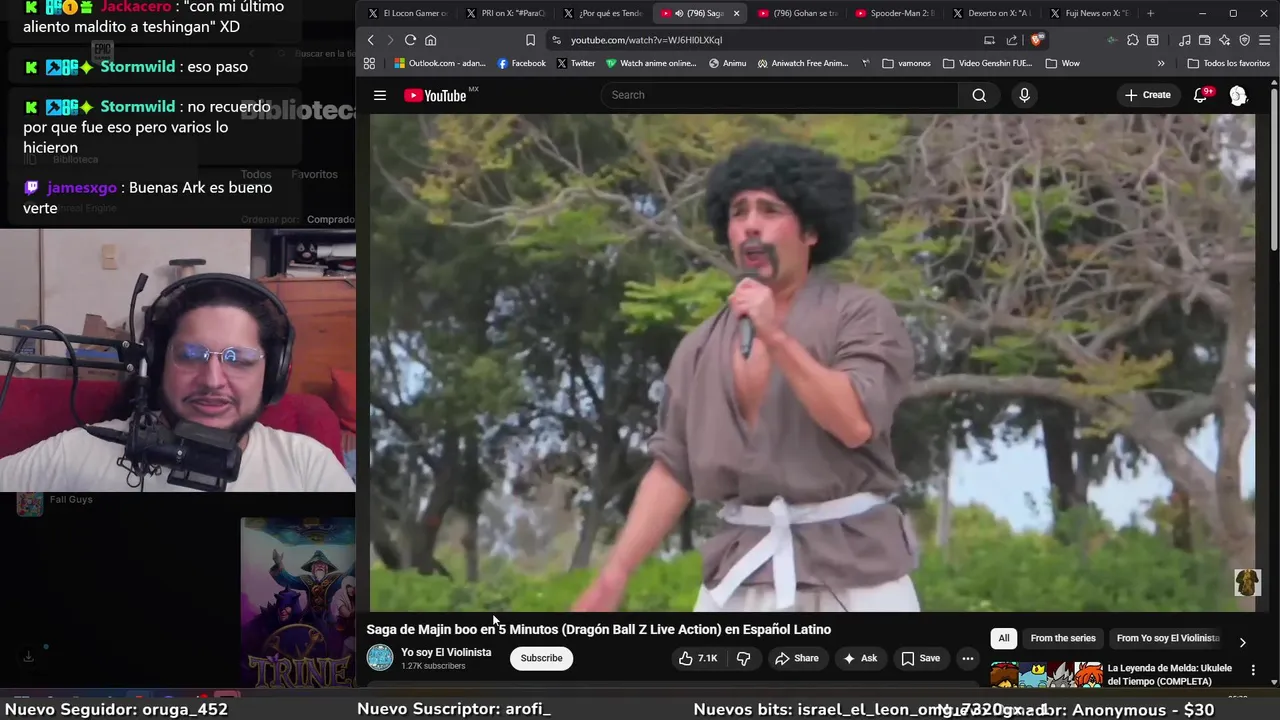Open Watch anime online bookmark

[x=651, y=63]
